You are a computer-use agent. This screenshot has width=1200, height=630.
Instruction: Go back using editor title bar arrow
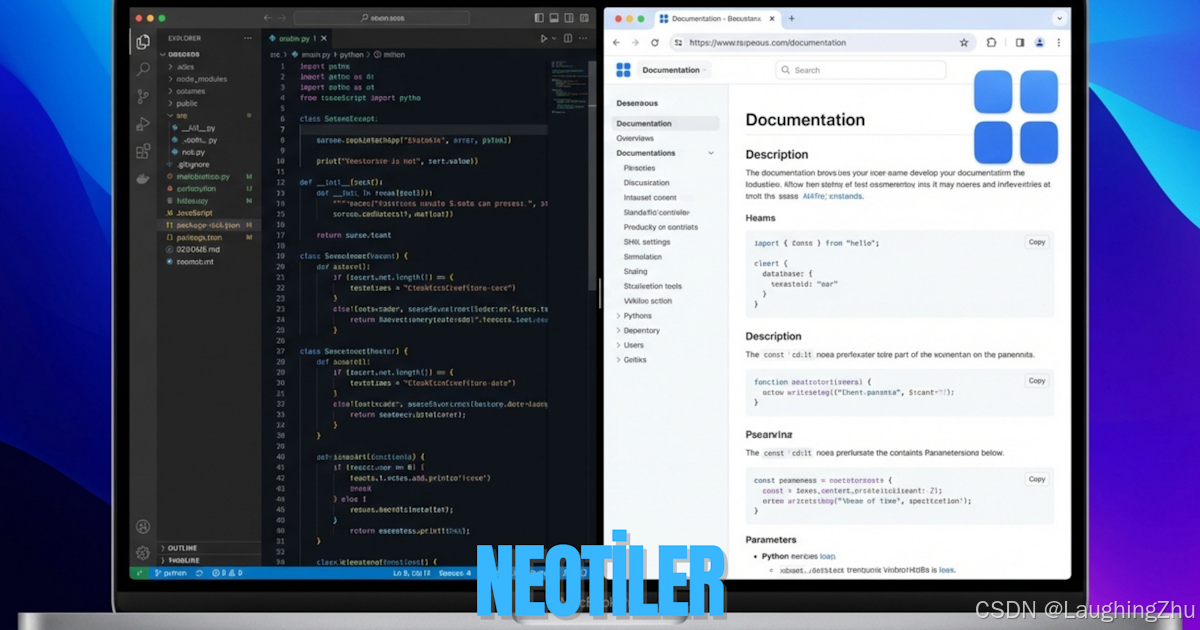point(267,18)
